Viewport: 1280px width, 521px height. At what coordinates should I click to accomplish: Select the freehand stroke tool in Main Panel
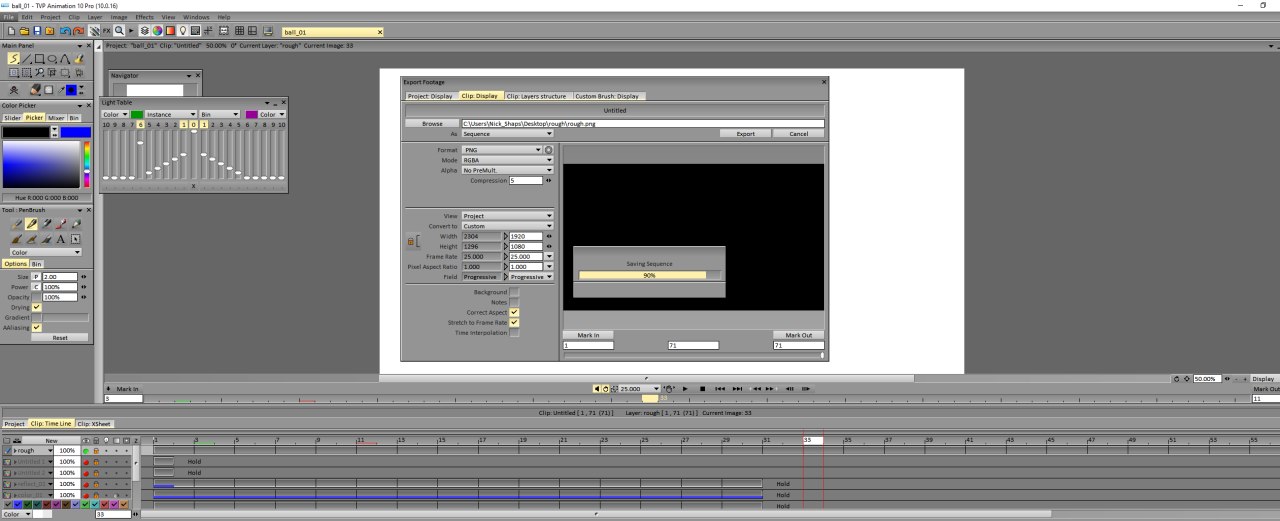(14, 59)
